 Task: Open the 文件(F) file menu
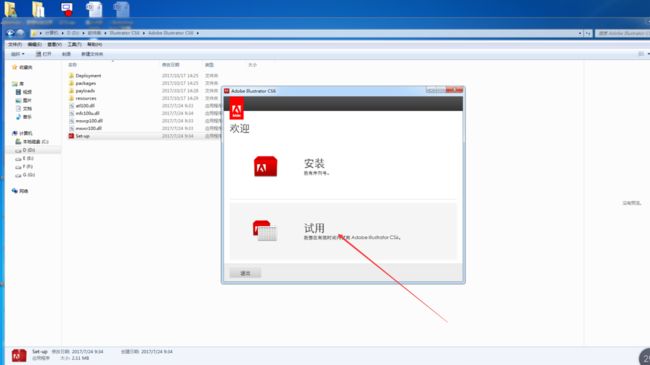coord(15,44)
